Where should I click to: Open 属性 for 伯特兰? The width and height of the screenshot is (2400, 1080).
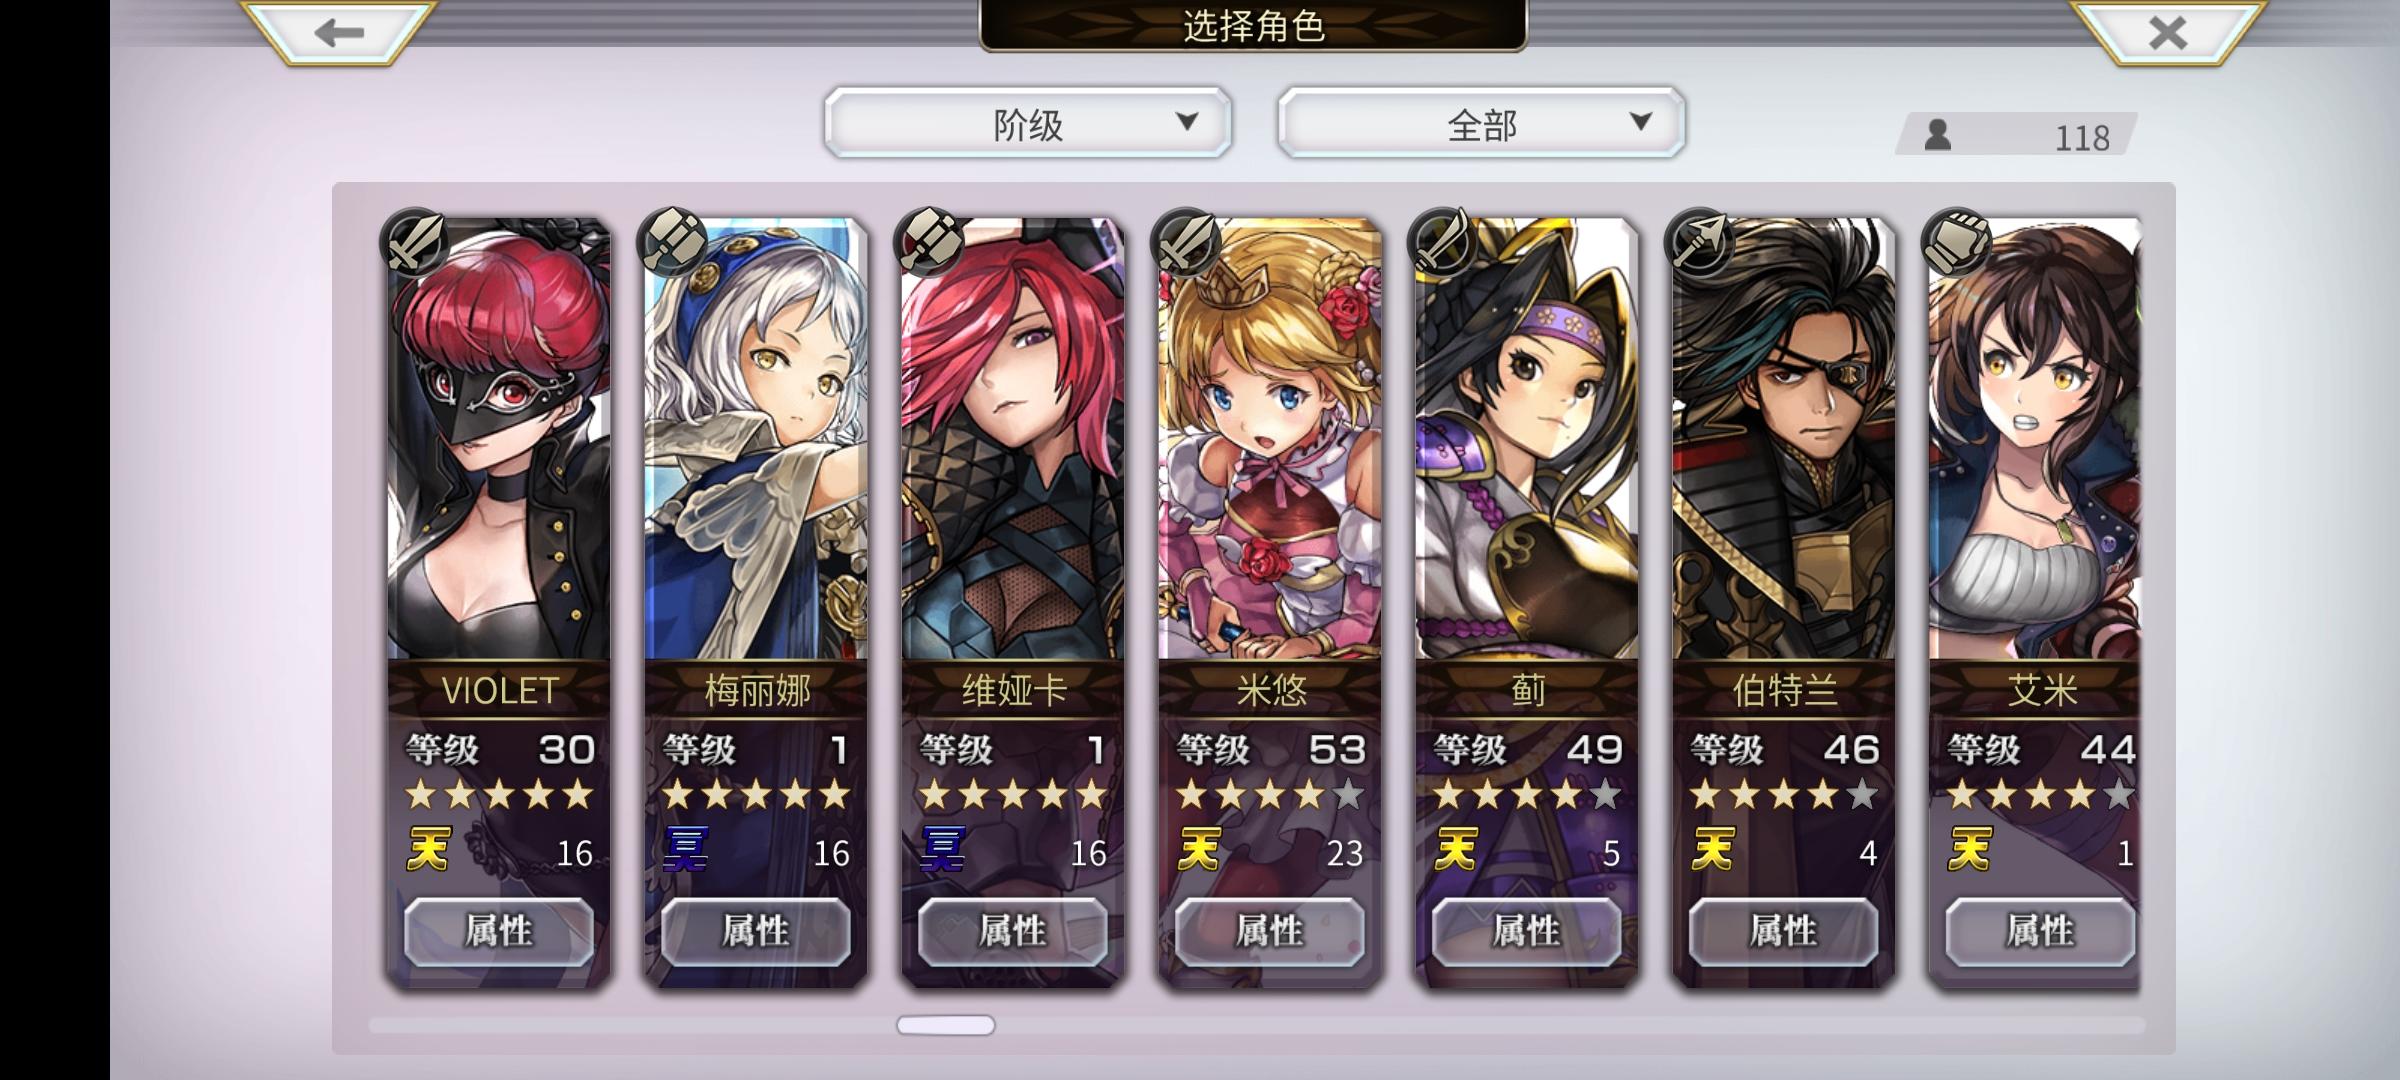(x=1784, y=932)
